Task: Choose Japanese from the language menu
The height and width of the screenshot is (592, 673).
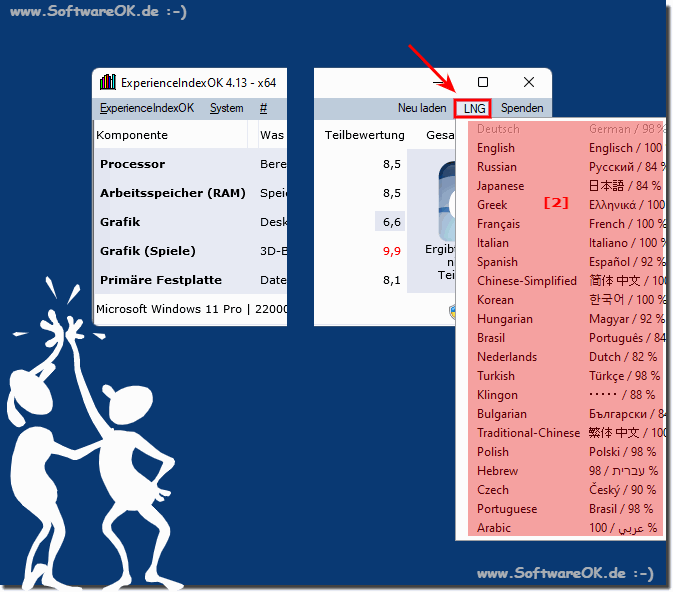Action: (x=567, y=186)
